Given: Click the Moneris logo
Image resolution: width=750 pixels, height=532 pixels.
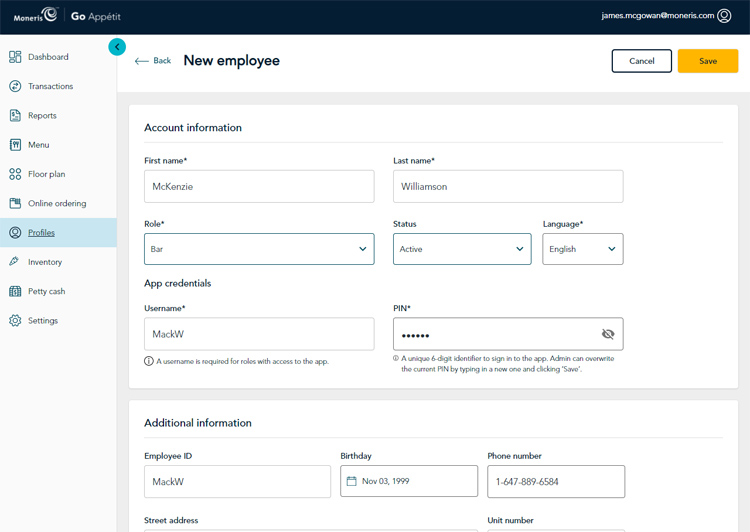Looking at the screenshot, I should (35, 15).
